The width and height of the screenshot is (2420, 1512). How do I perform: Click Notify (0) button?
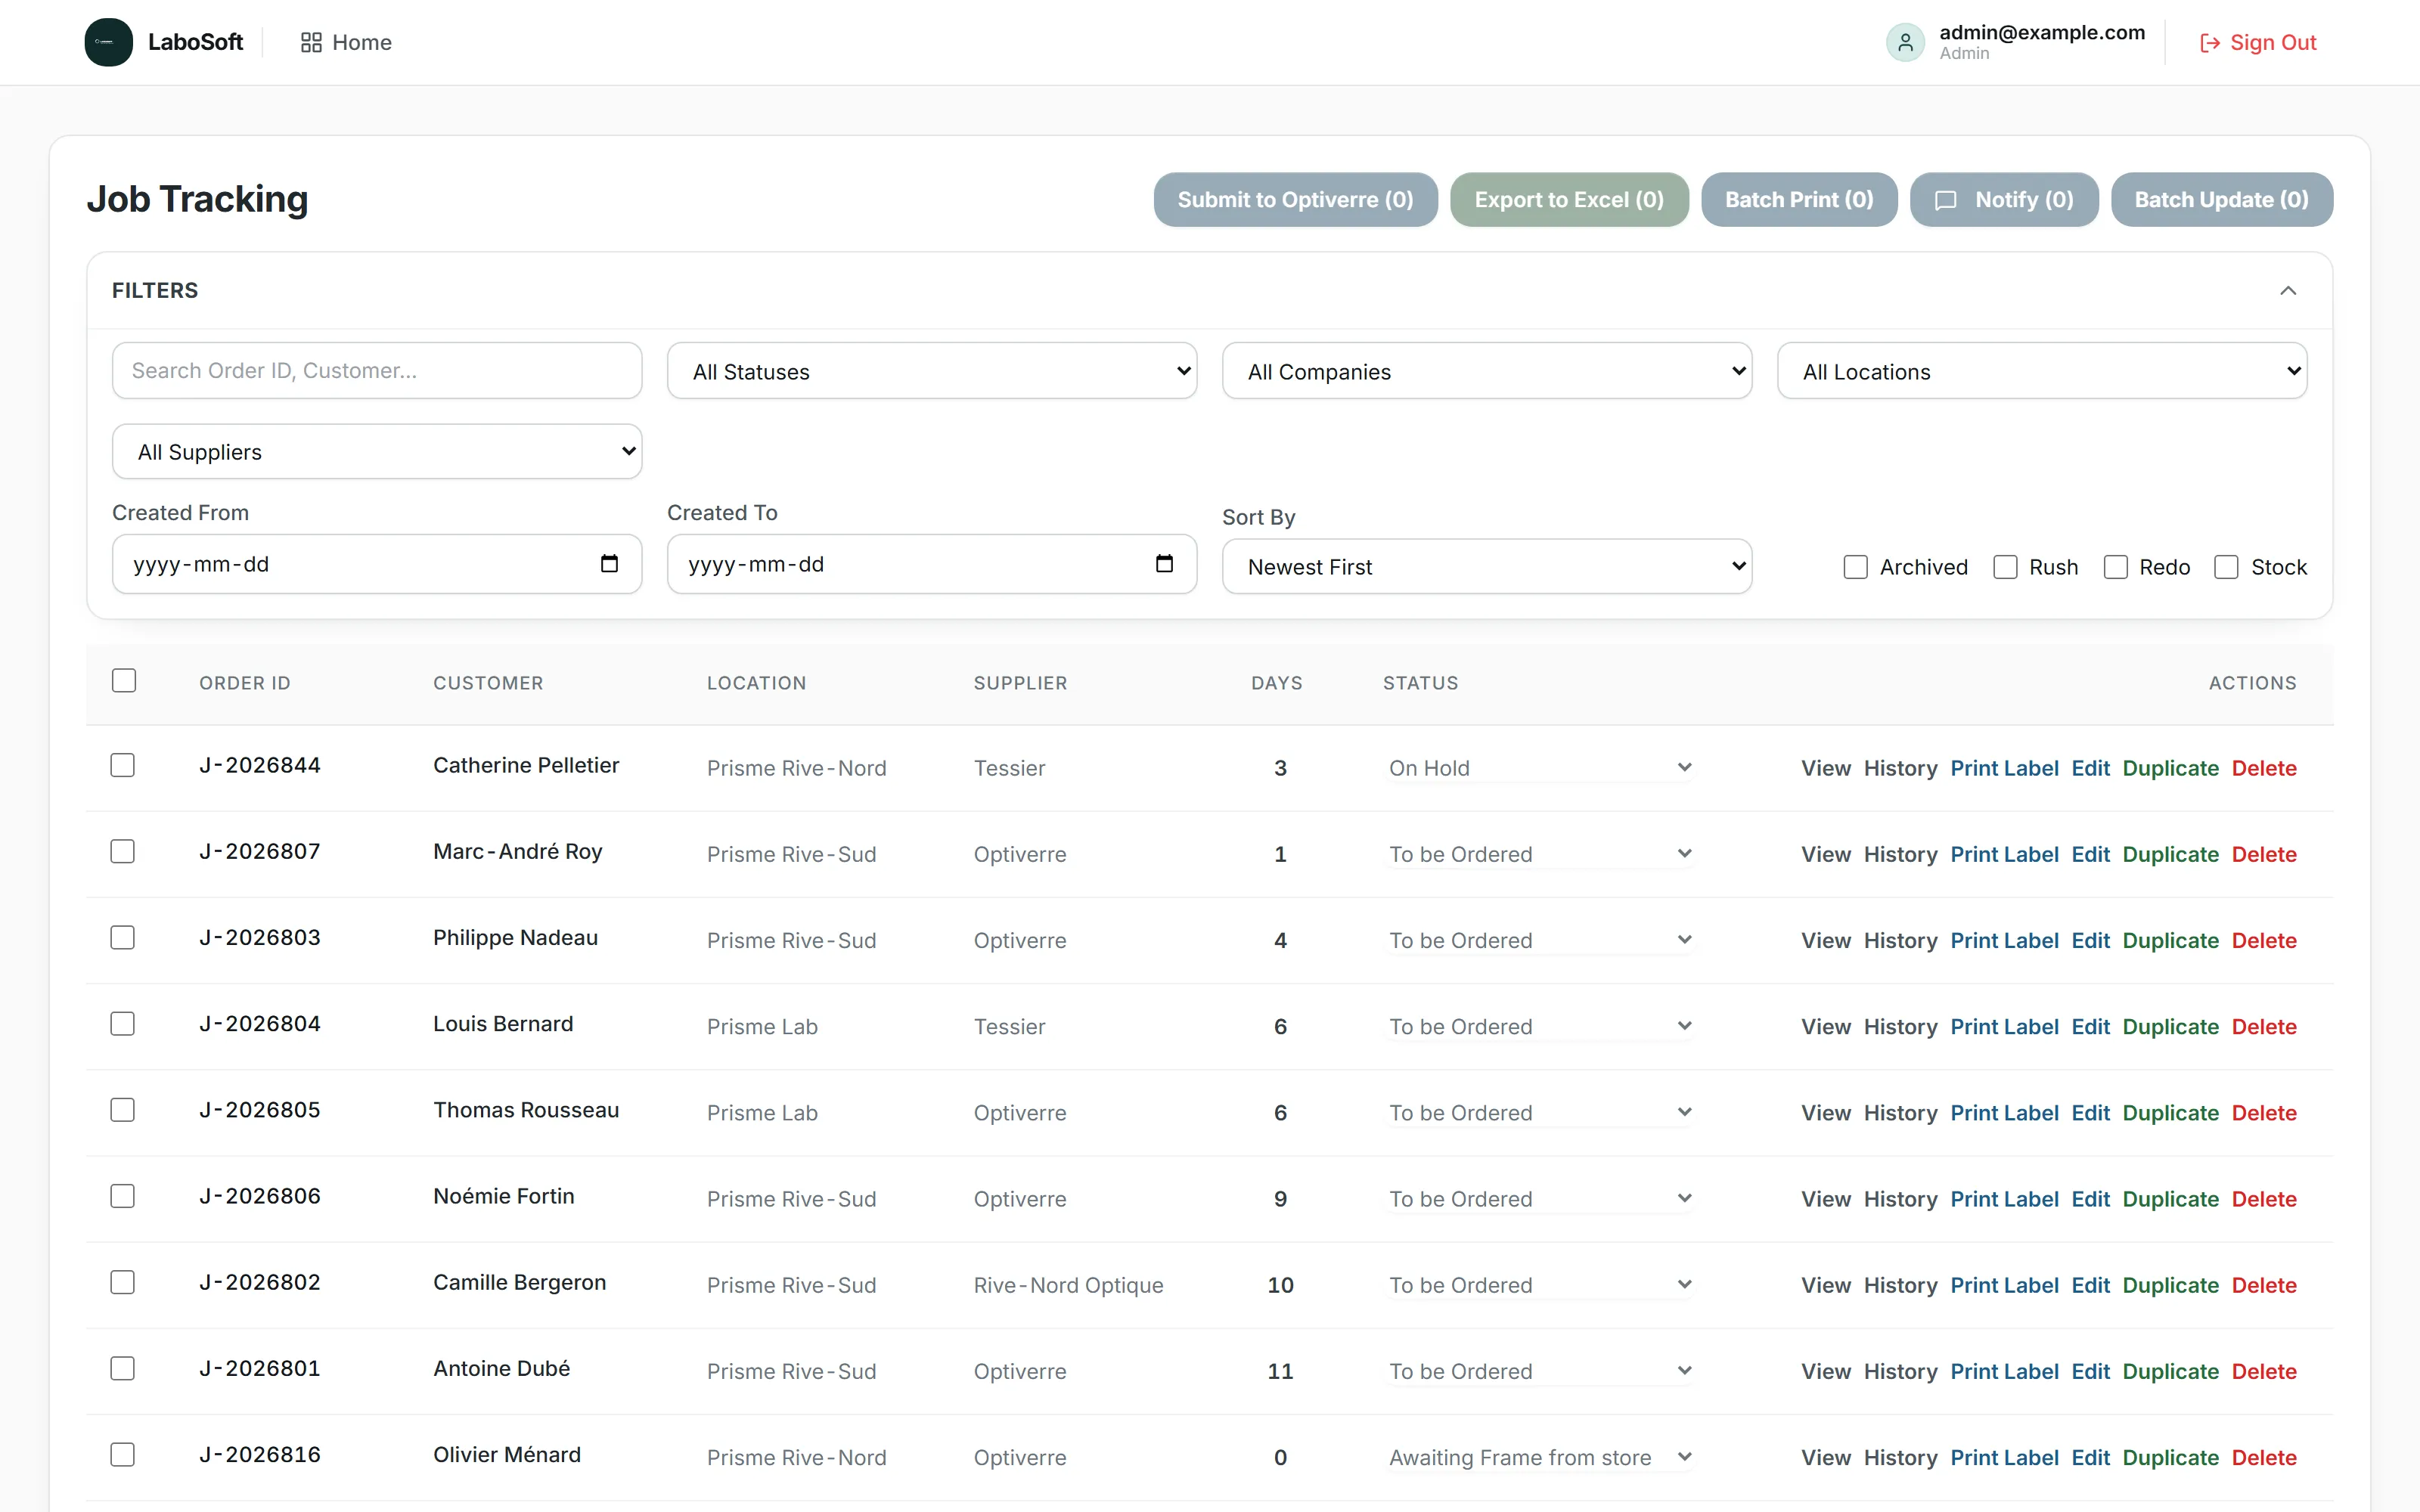pos(2004,200)
